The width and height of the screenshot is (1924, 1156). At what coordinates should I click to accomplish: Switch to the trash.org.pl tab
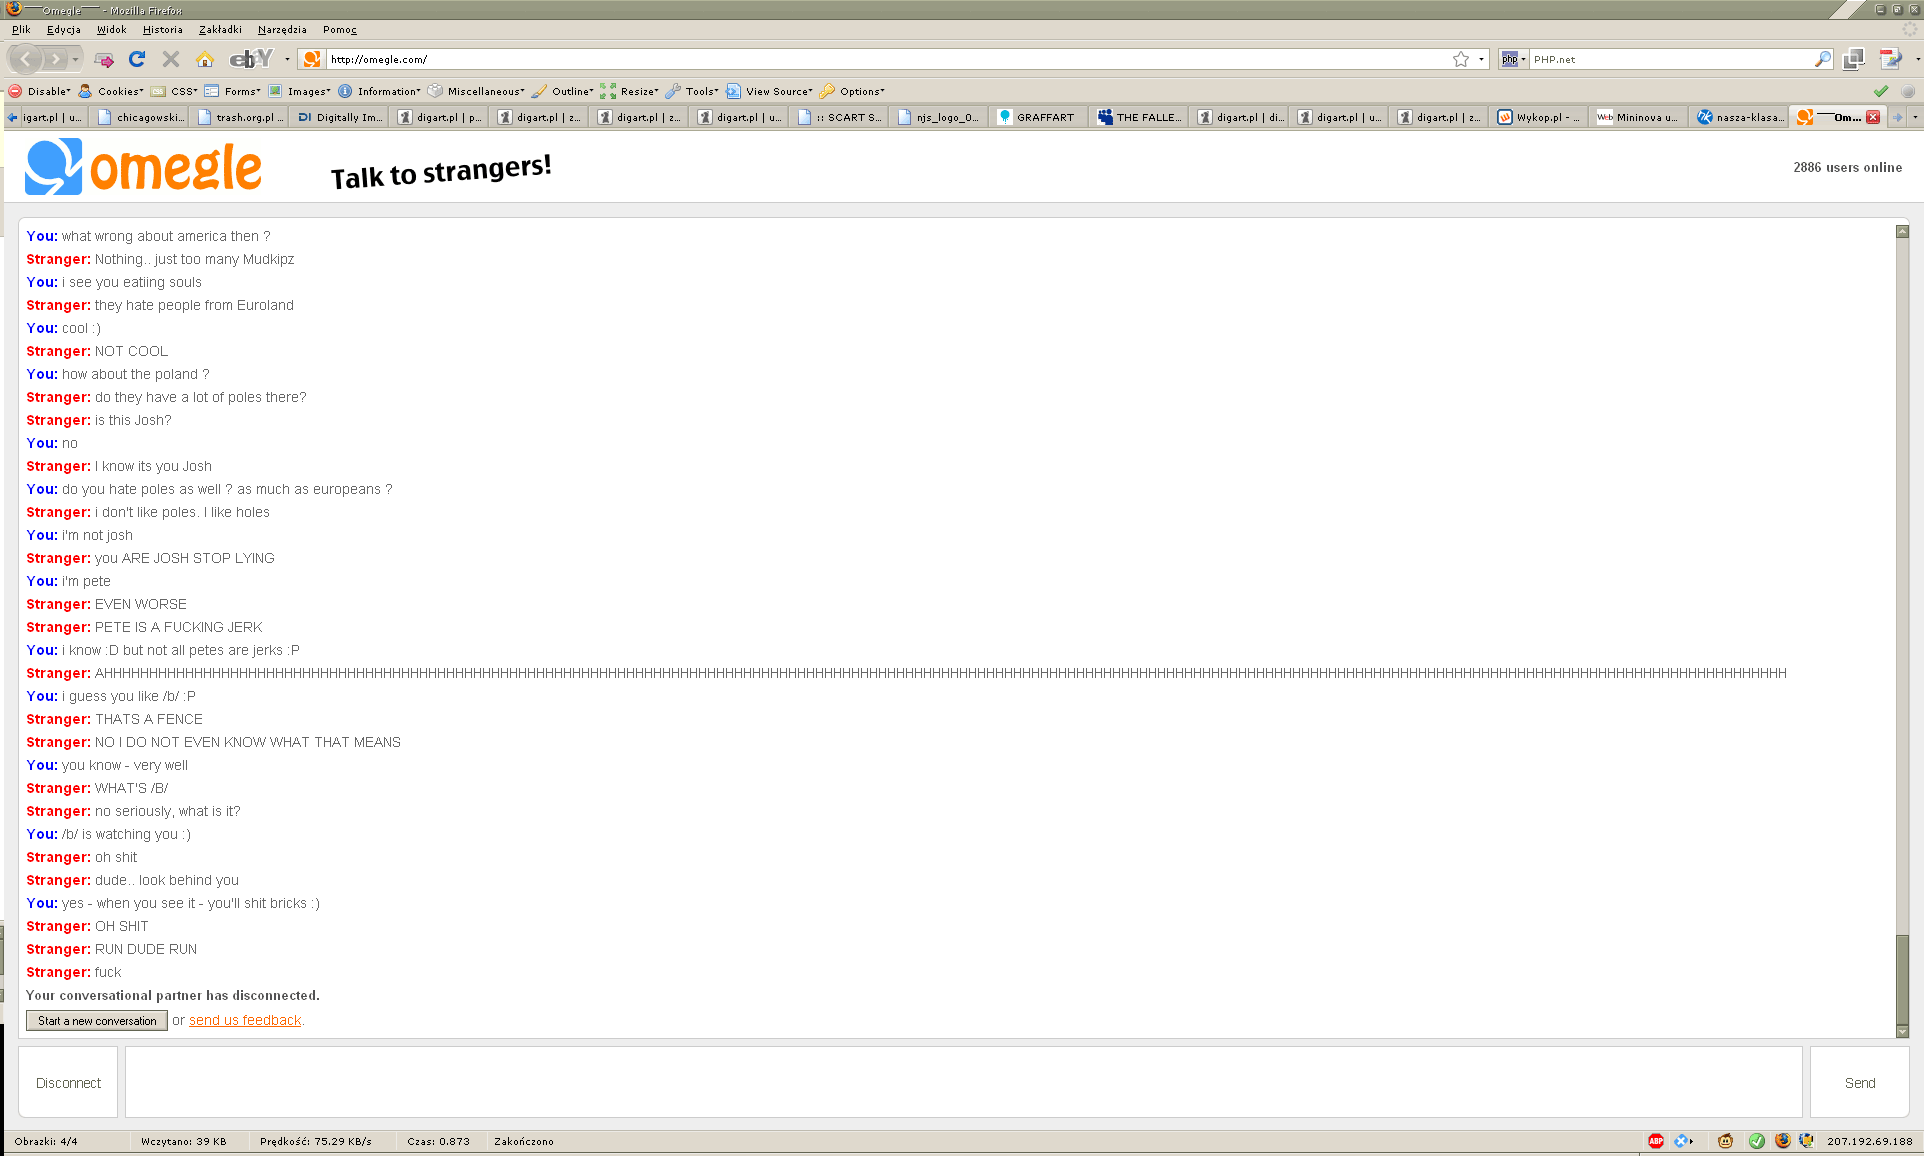pos(240,117)
